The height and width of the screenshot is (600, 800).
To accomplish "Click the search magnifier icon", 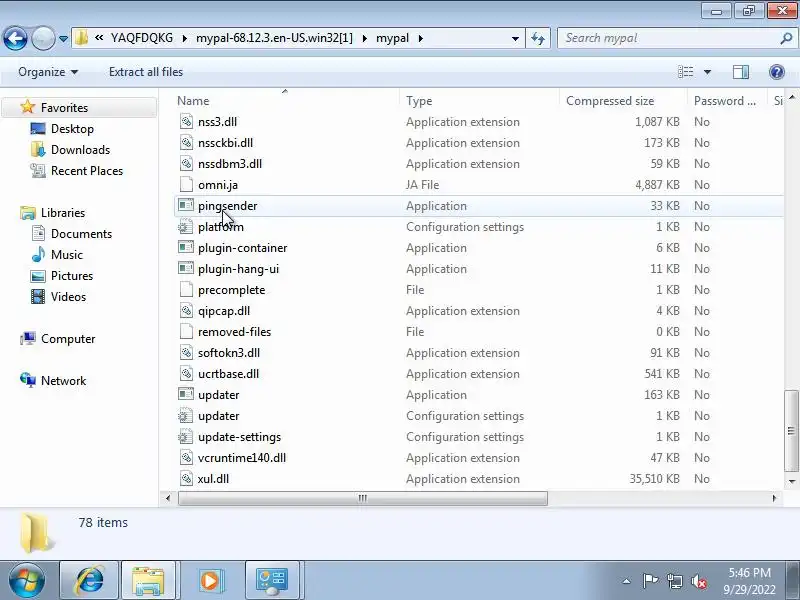I will coord(786,38).
